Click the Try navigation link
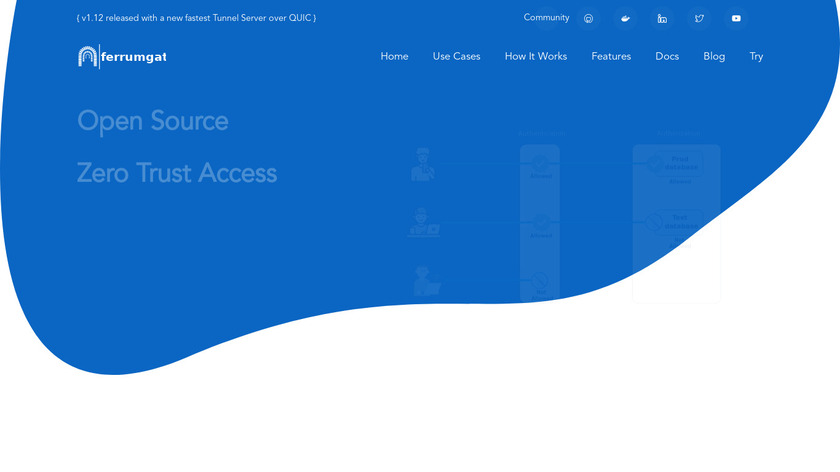Viewport: 840px width, 472px height. point(756,56)
